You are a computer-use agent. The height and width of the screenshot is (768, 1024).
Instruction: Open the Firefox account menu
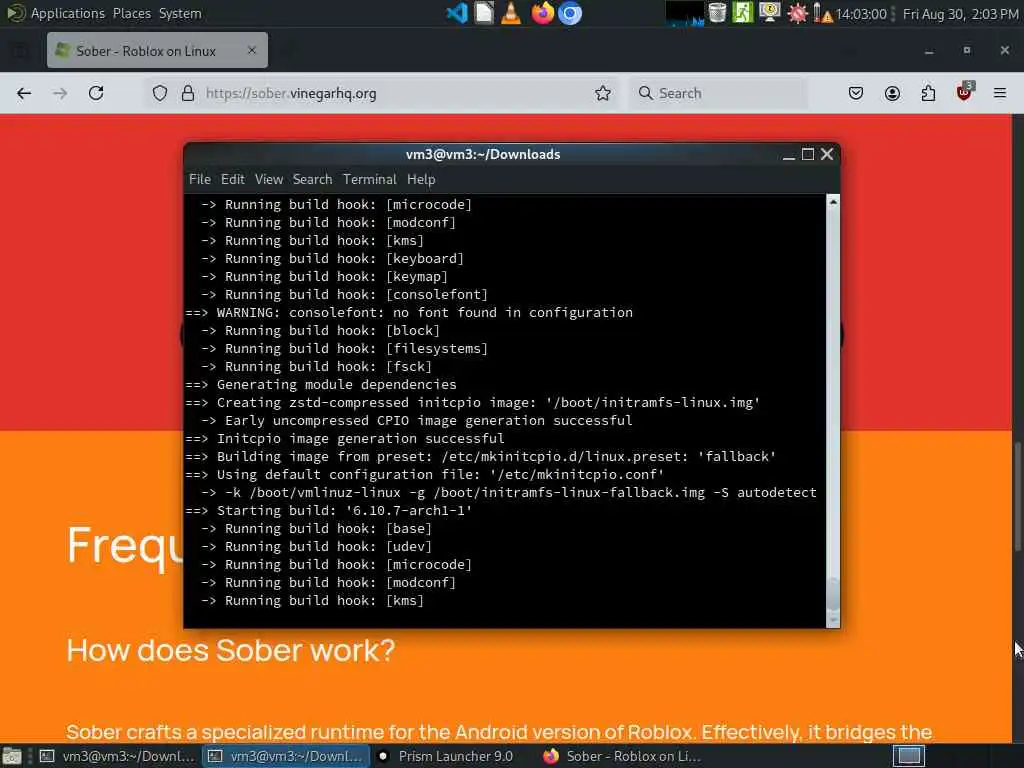coord(892,93)
